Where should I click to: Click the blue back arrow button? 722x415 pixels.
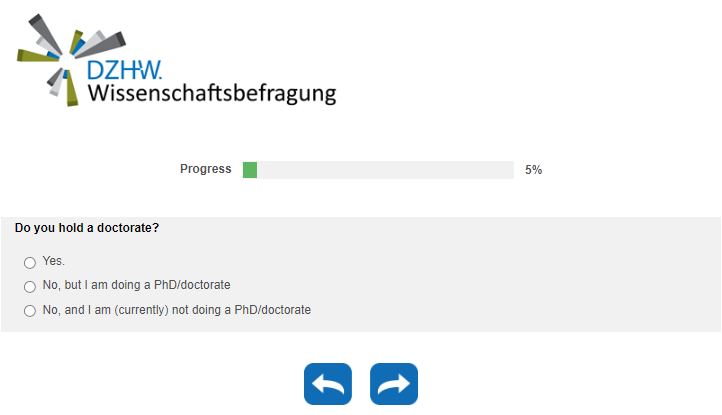(328, 384)
